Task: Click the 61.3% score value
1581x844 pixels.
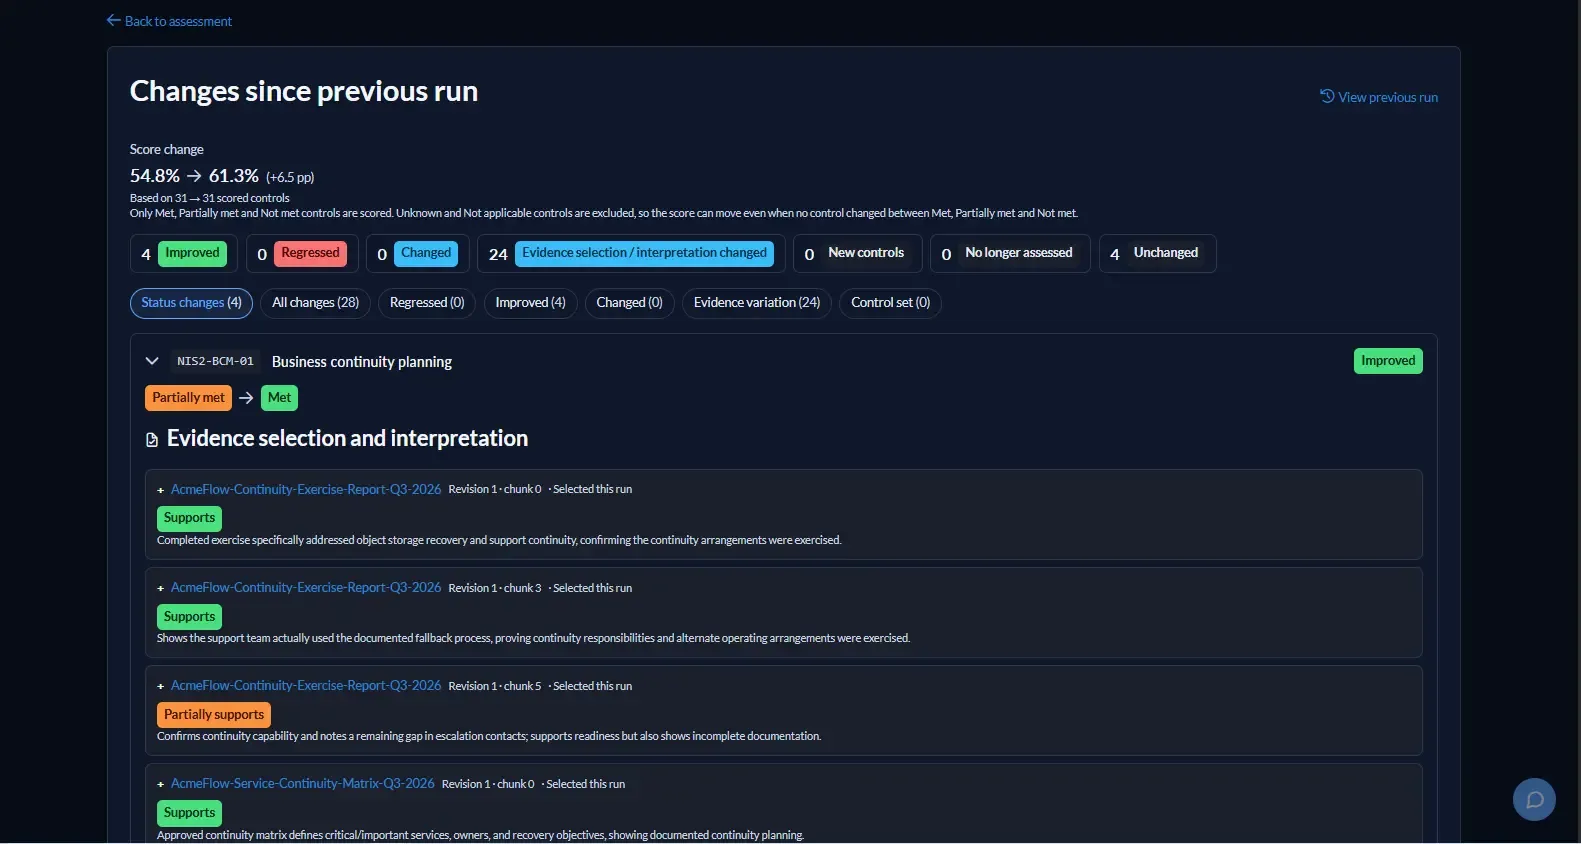Action: click(x=234, y=176)
